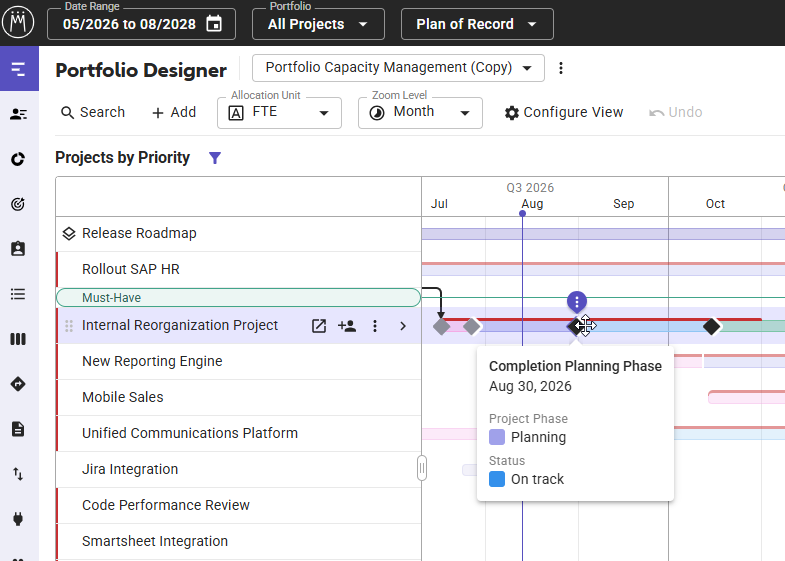This screenshot has width=785, height=561.
Task: Open the team planner people sidebar icon
Action: 19,114
